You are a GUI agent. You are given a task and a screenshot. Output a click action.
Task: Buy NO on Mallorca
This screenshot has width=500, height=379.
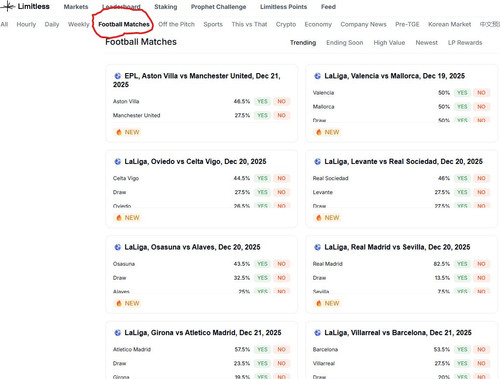[481, 107]
